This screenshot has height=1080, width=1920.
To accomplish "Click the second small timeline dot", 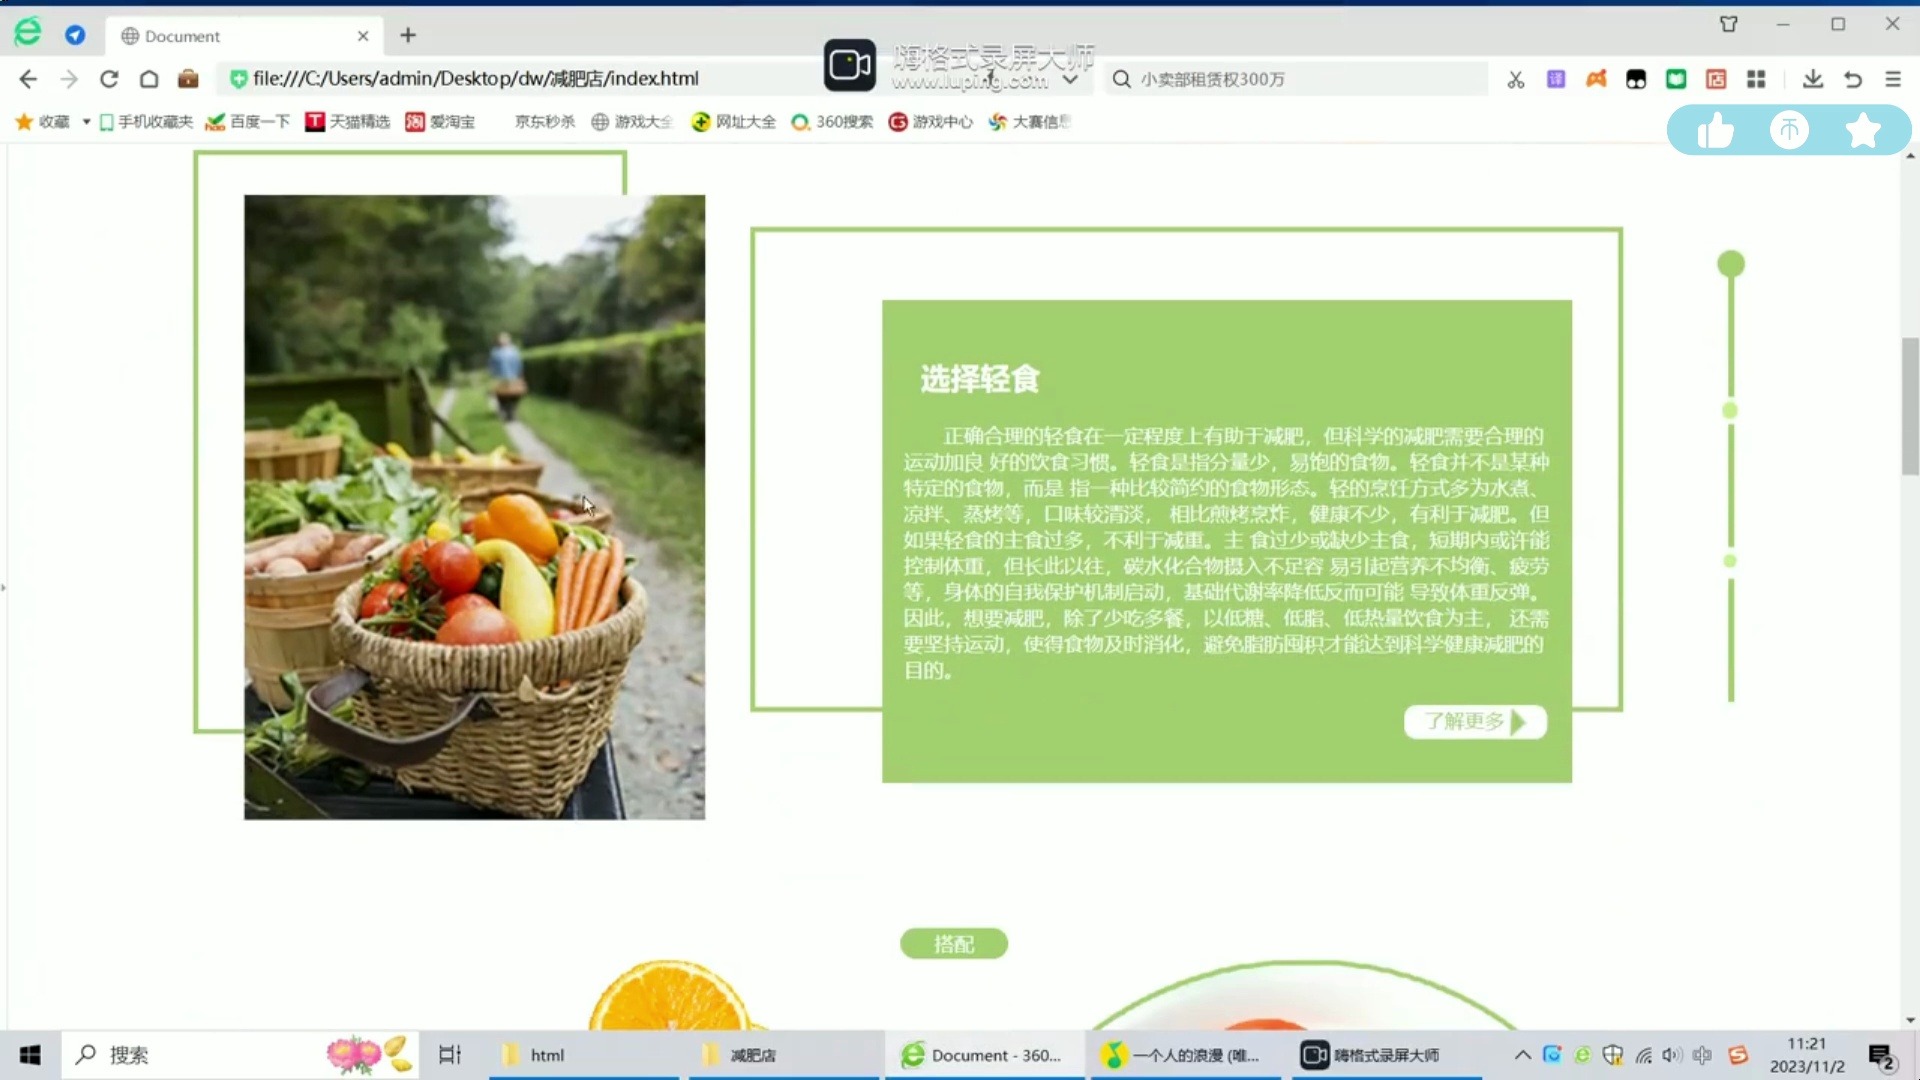I will [1730, 411].
